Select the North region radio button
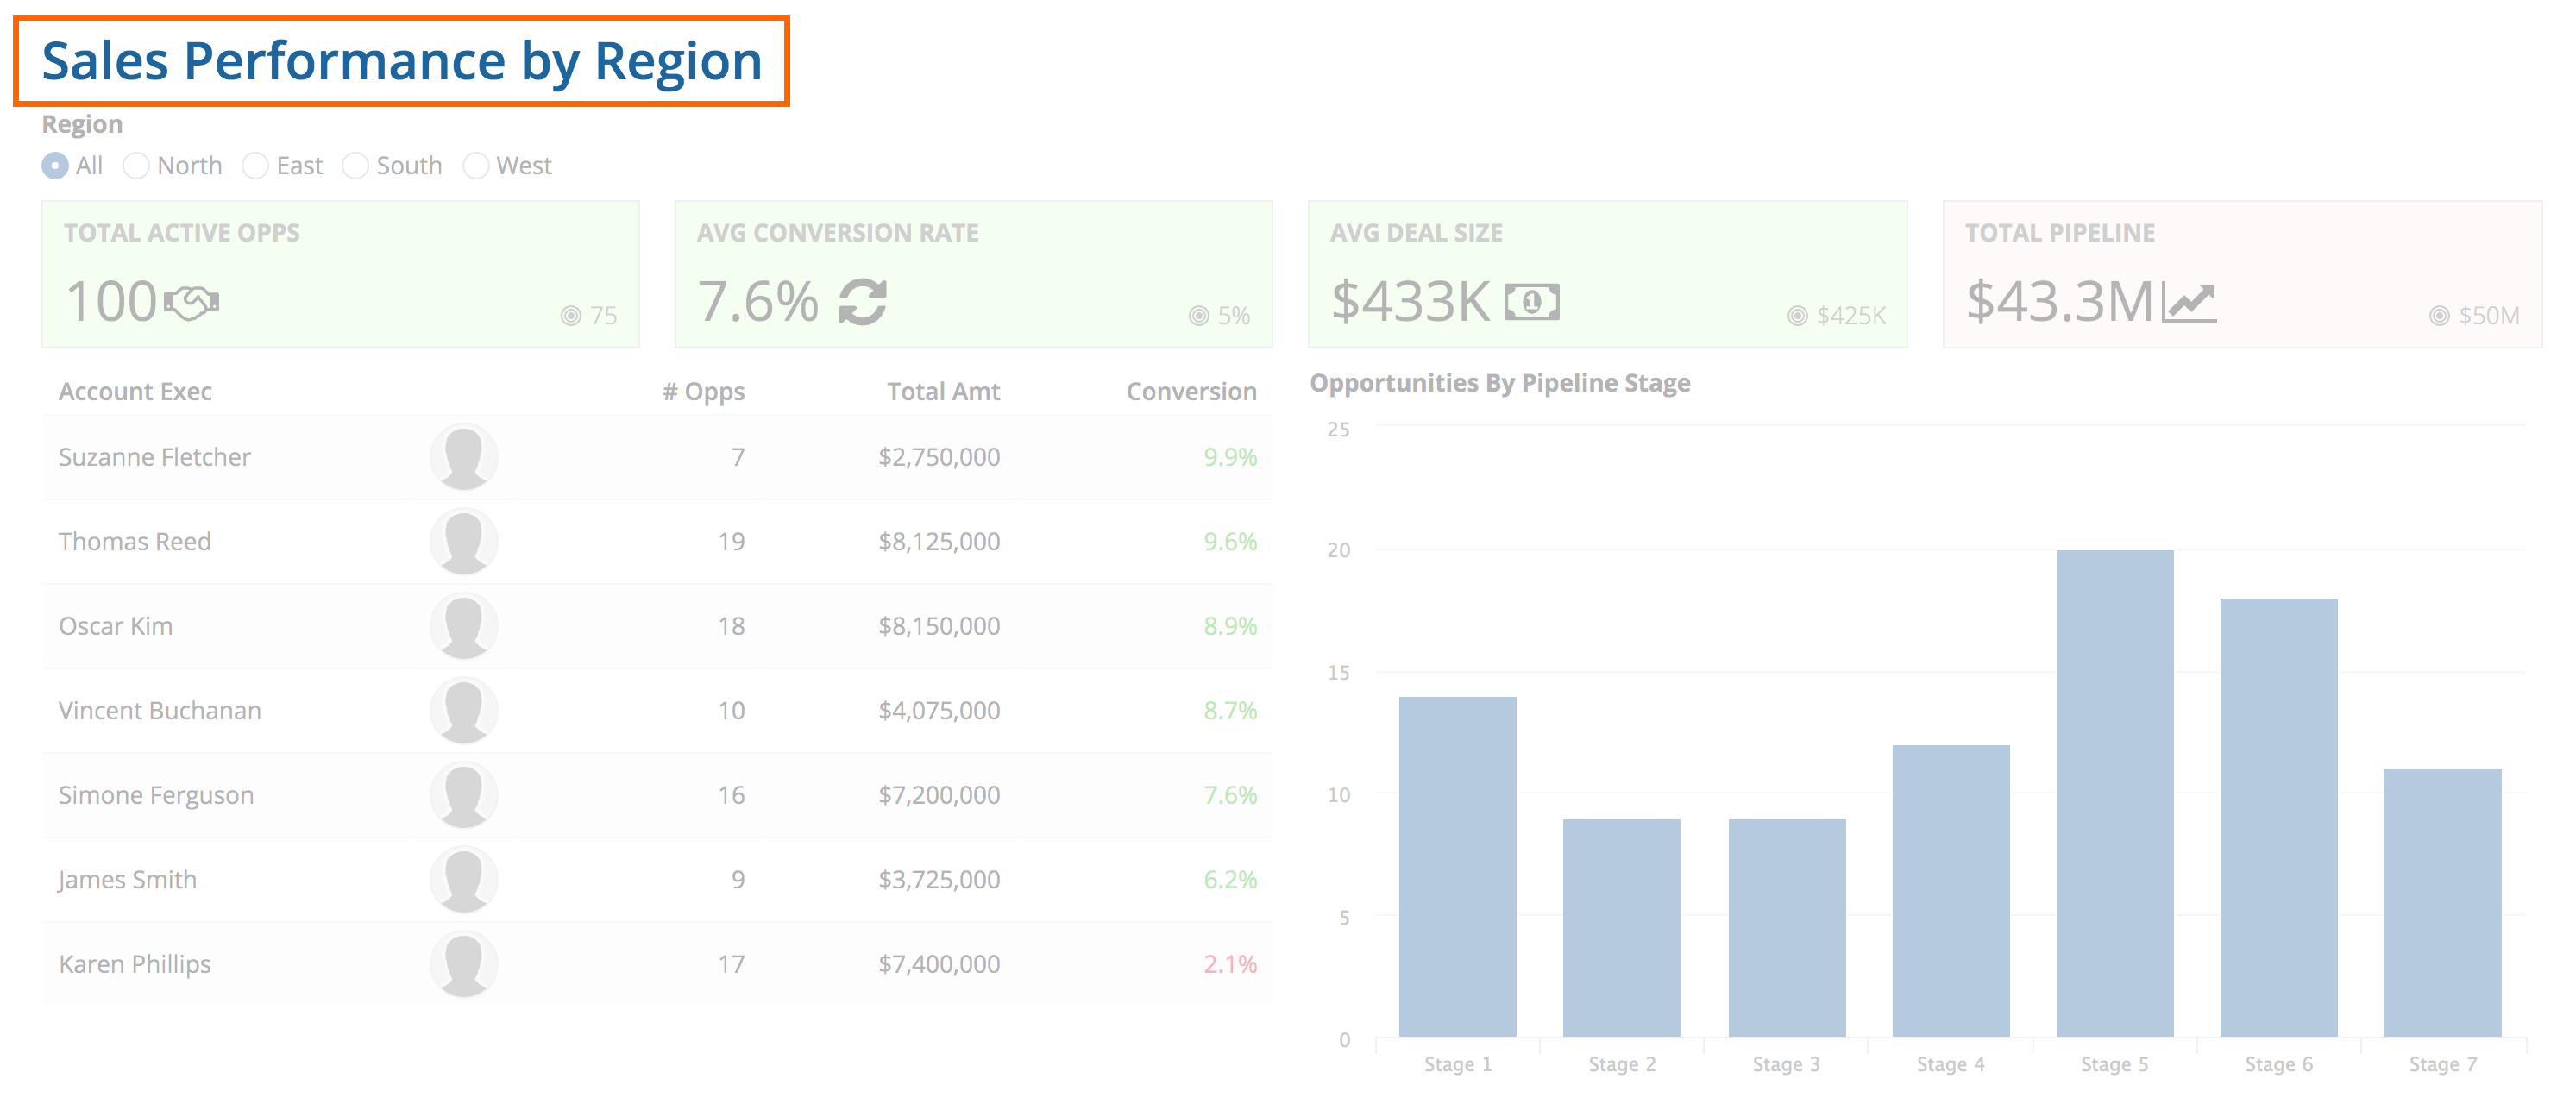The image size is (2576, 1104). pyautogui.click(x=136, y=165)
